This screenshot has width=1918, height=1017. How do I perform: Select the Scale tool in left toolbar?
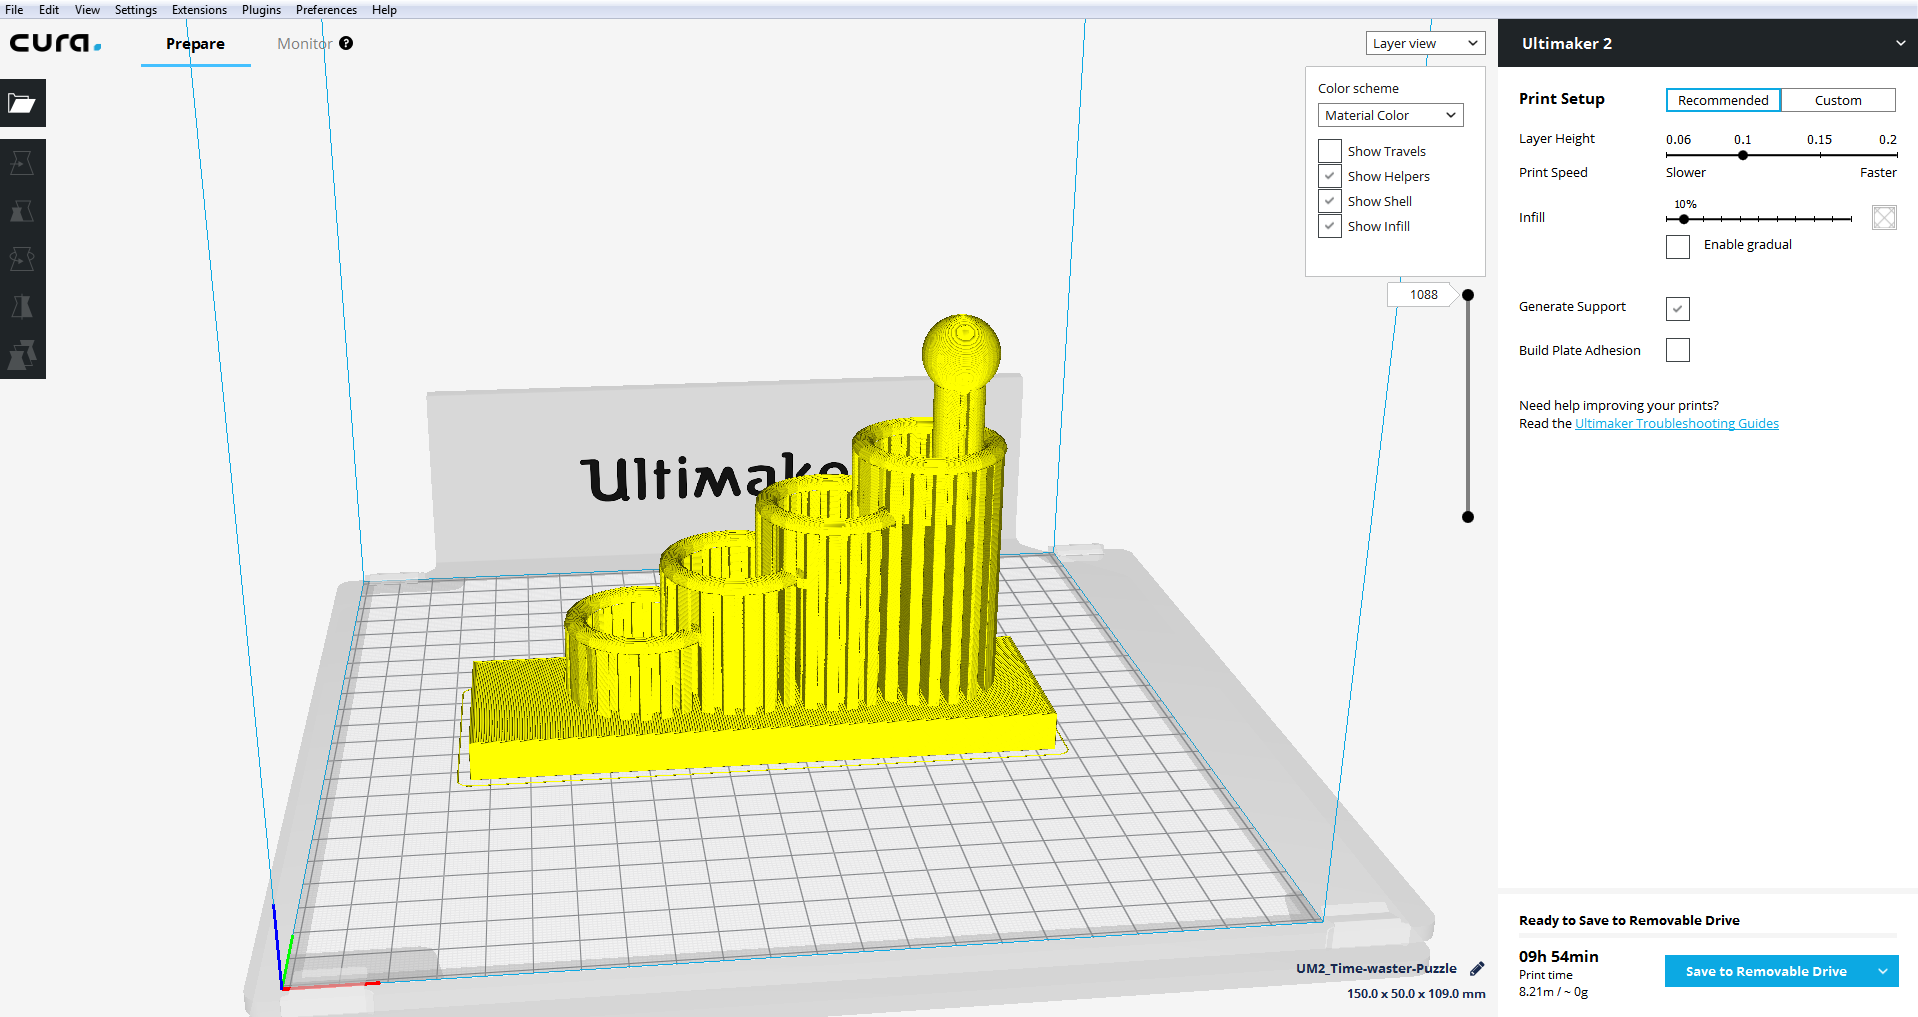(22, 211)
